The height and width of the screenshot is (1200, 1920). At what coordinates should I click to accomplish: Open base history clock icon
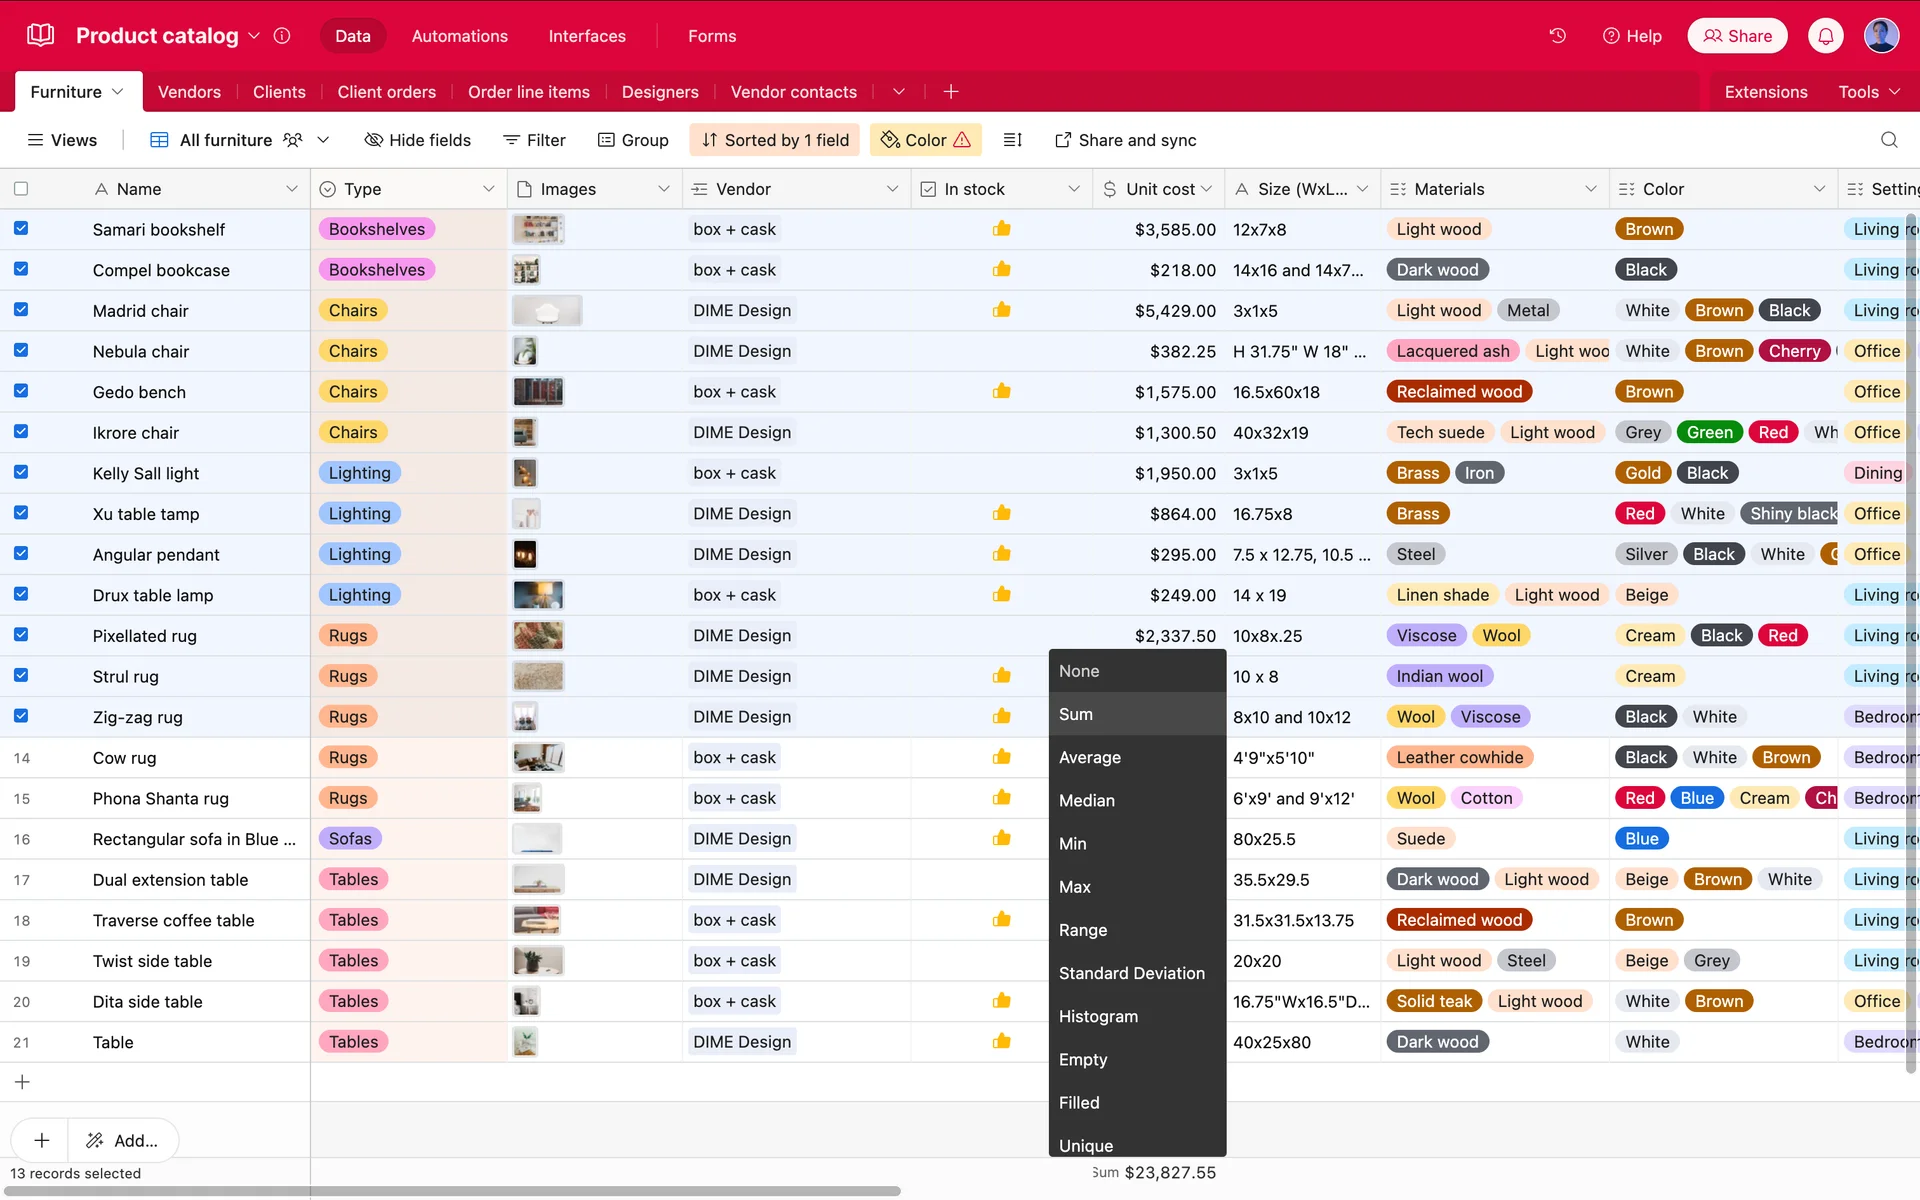coord(1557,36)
